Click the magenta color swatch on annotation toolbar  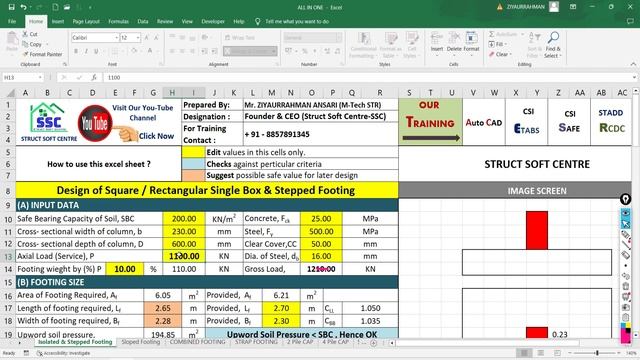[x=625, y=336]
